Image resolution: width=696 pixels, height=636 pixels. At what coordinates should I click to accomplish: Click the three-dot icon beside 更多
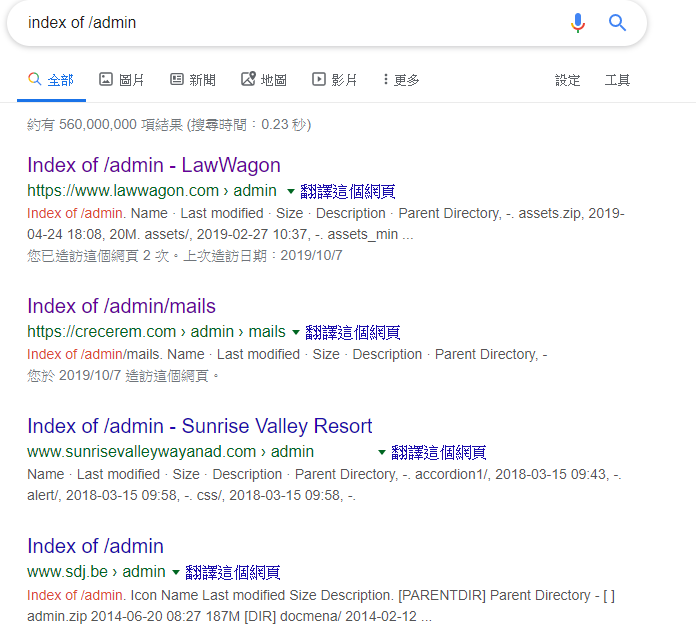click(x=385, y=79)
